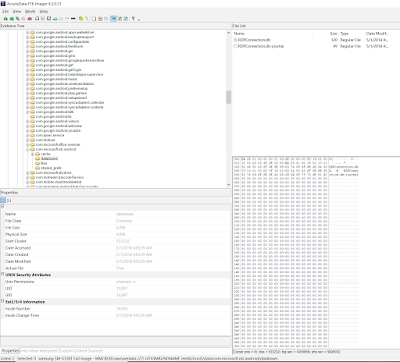Click the Unix Permissions property row

115,281
